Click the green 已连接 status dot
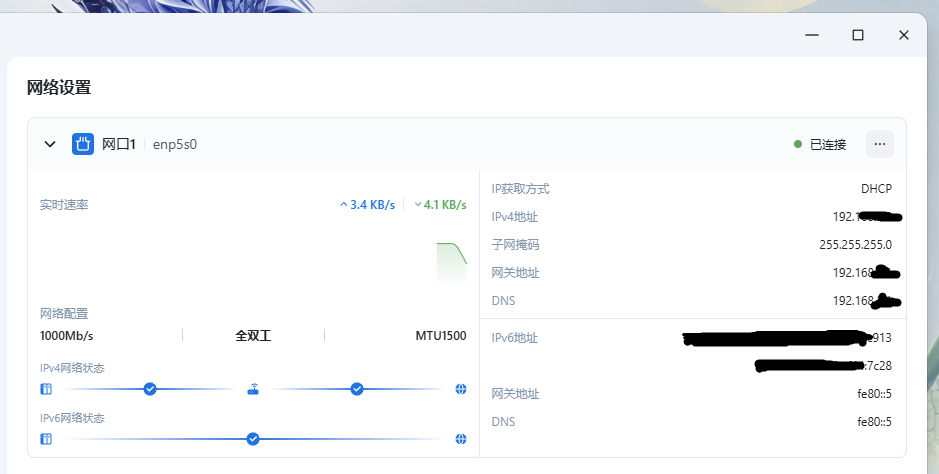Viewport: 939px width, 474px height. [x=798, y=144]
